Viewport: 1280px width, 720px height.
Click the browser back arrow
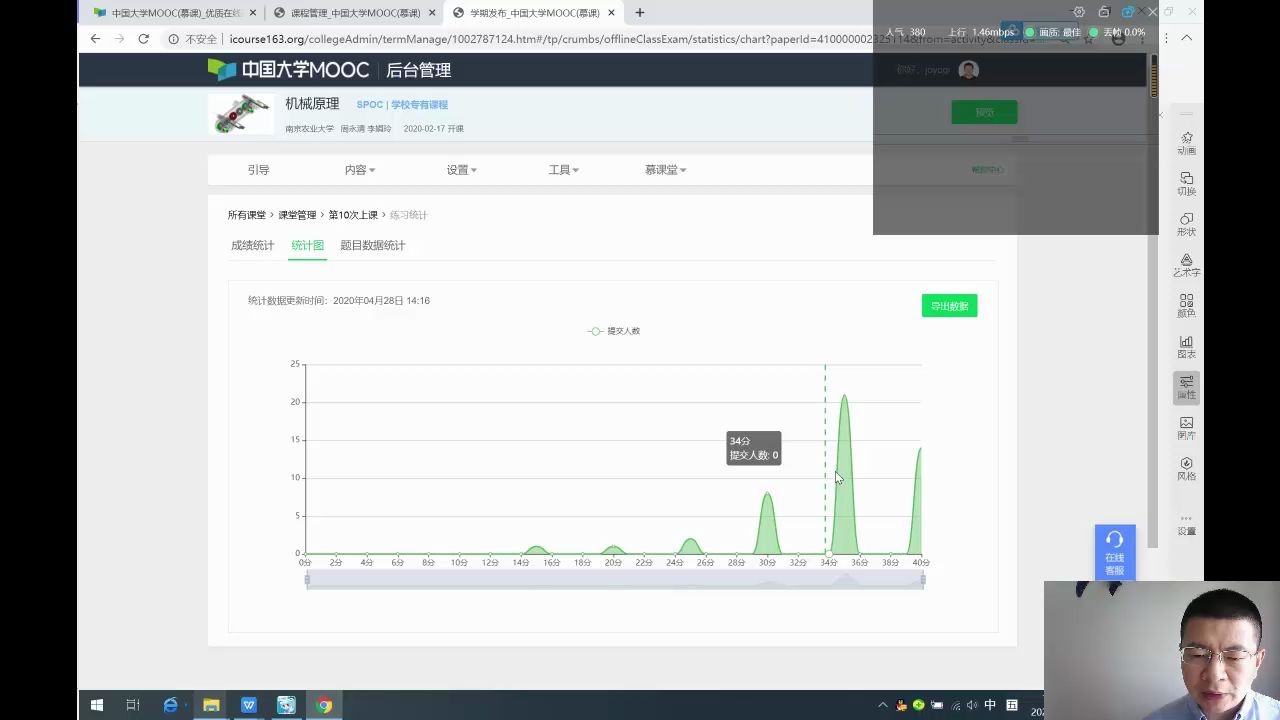click(x=95, y=38)
